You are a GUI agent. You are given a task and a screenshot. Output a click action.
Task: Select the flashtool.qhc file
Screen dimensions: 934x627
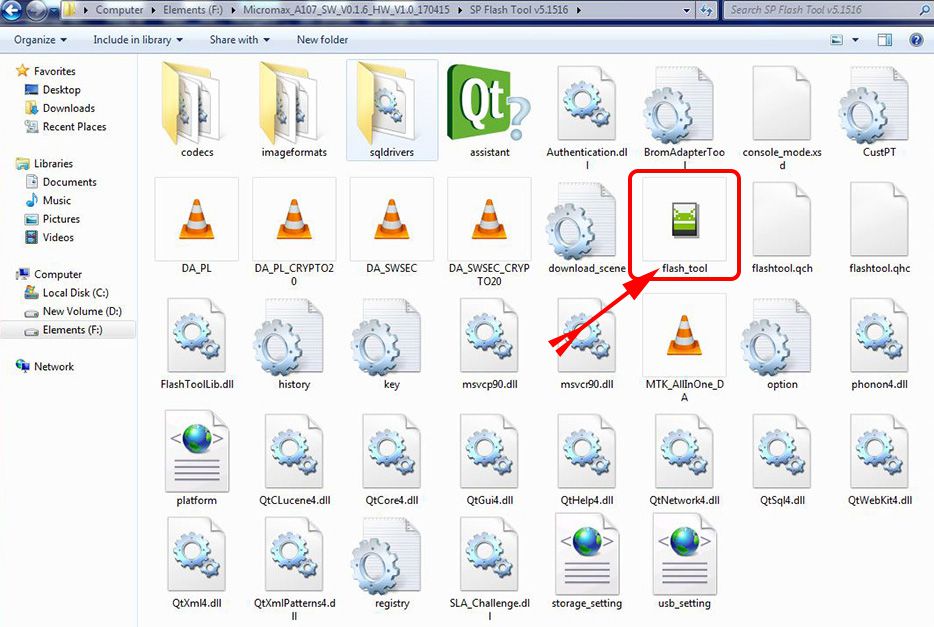[879, 226]
